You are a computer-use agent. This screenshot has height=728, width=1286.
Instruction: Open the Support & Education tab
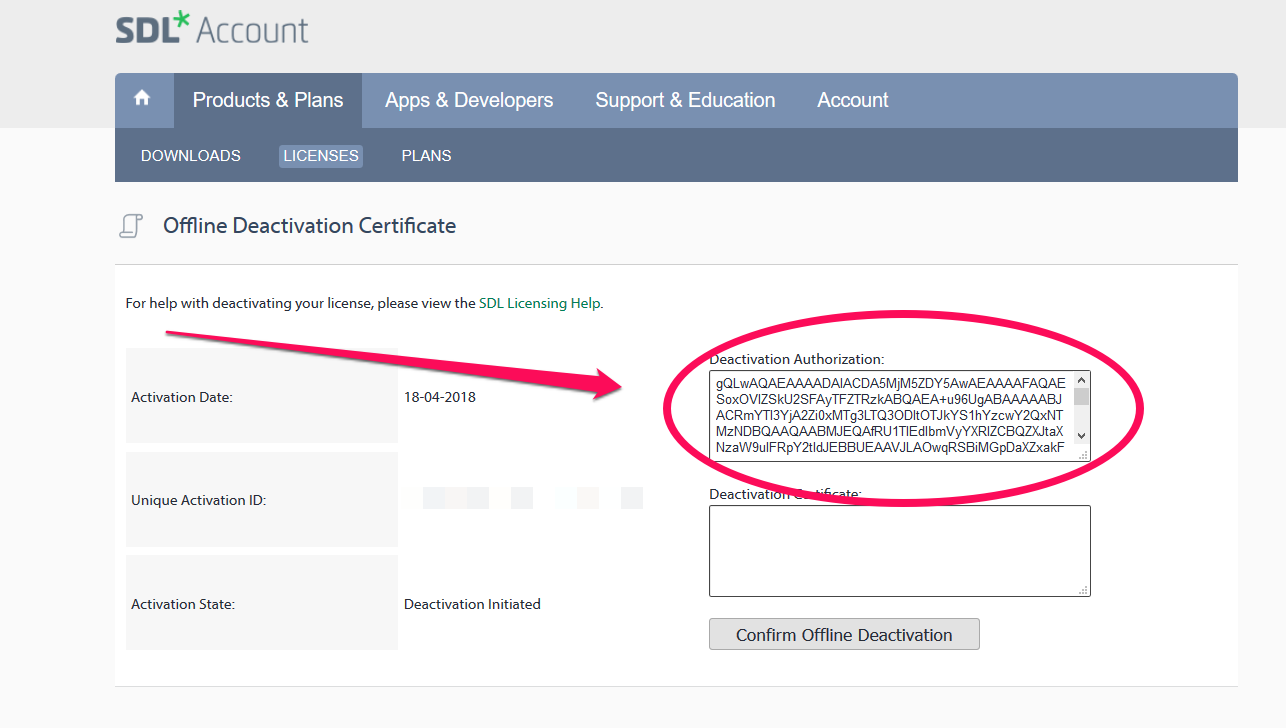pyautogui.click(x=685, y=100)
